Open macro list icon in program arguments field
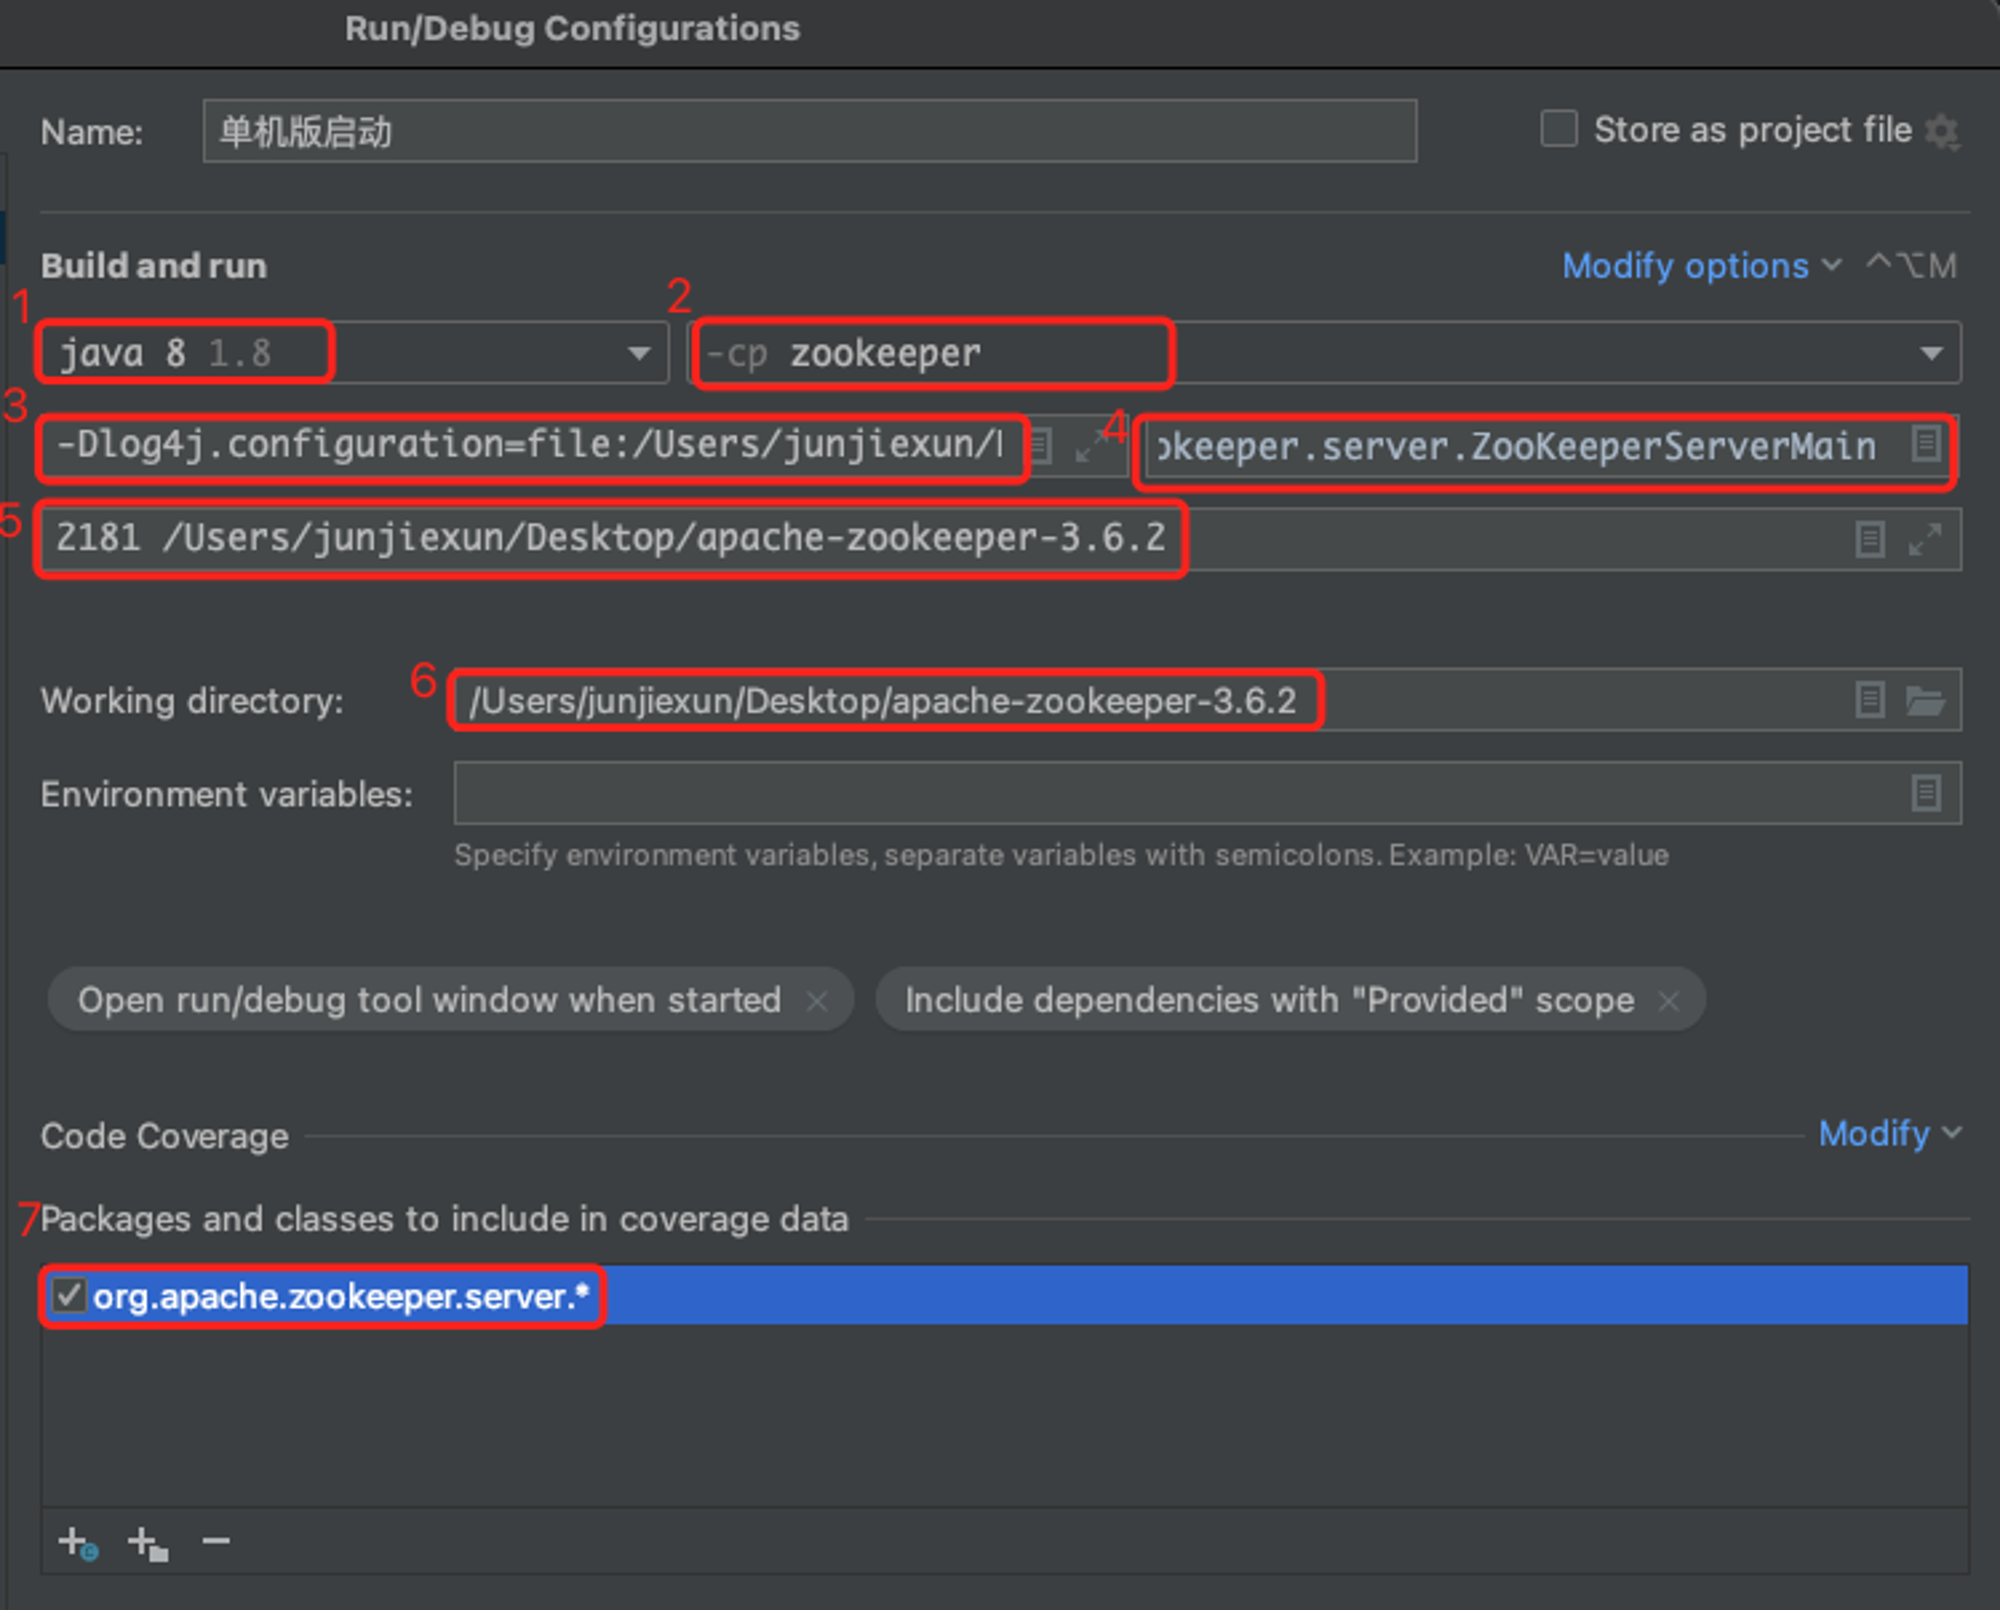 click(1870, 539)
